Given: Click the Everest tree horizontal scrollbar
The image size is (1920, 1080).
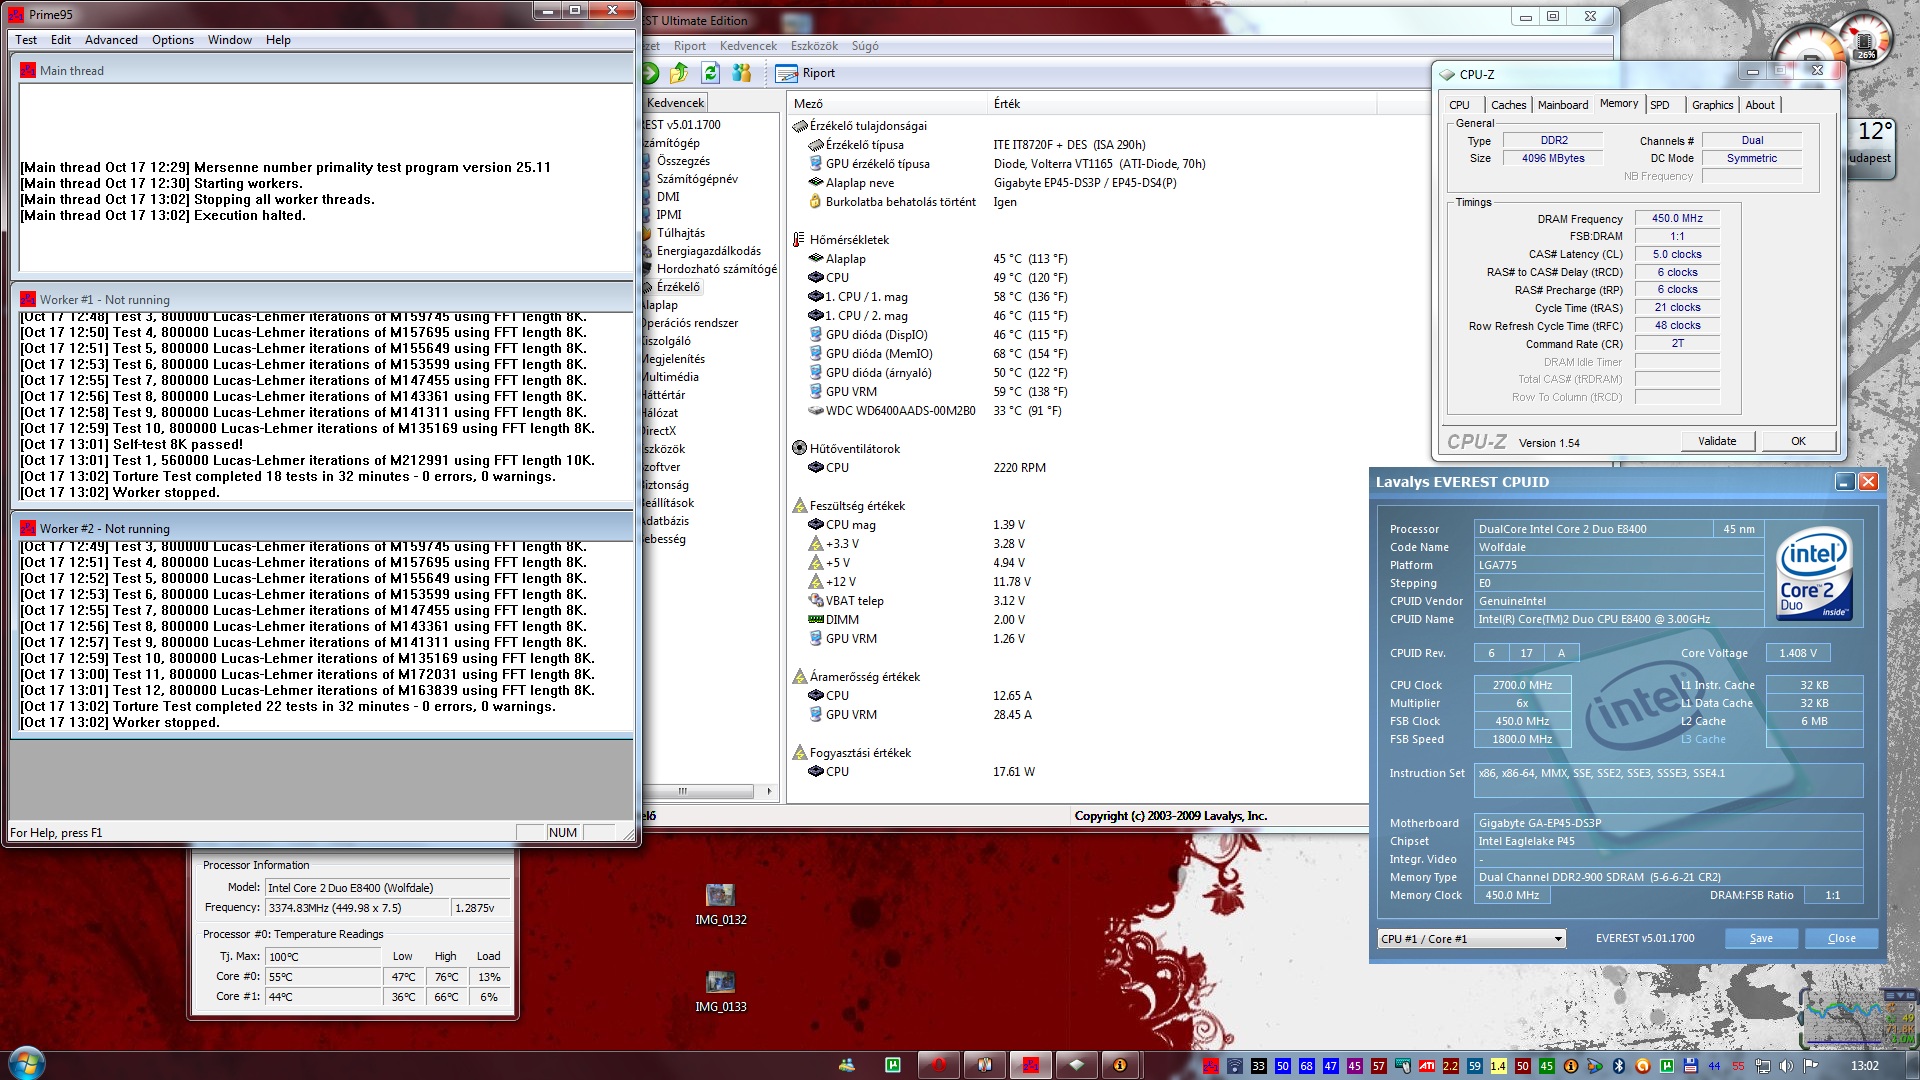Looking at the screenshot, I should click(700, 791).
